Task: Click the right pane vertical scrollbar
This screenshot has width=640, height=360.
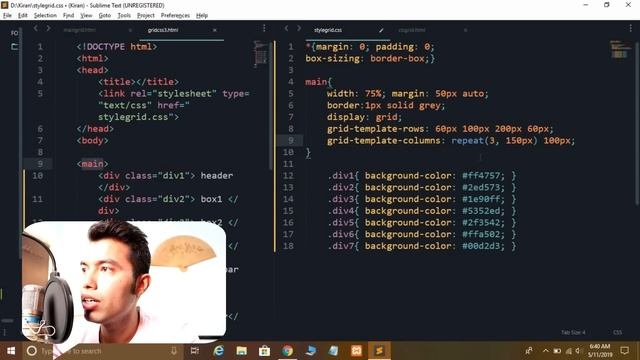Action: tap(637, 122)
